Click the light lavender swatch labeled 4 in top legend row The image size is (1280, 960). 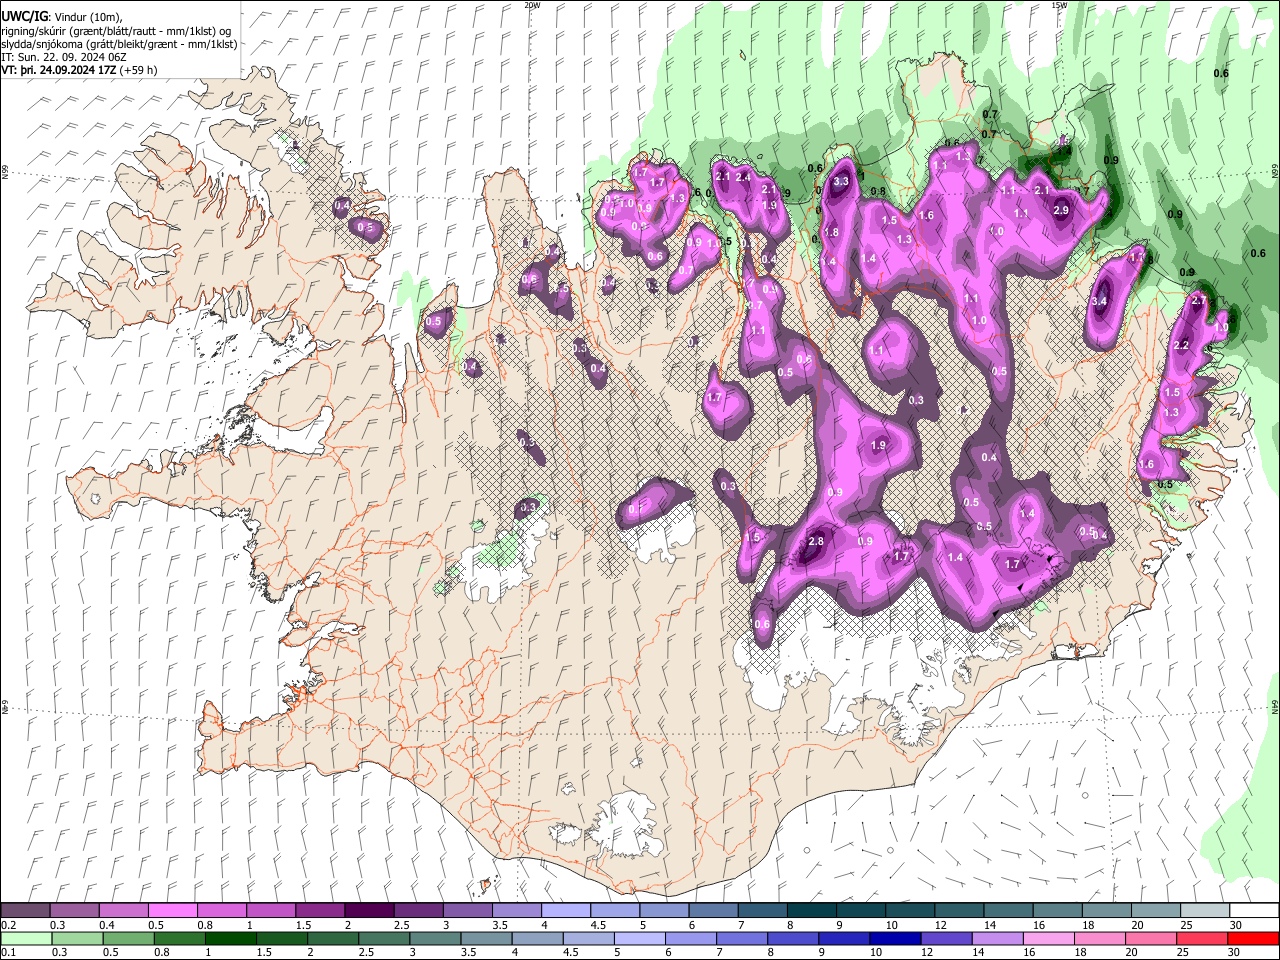pyautogui.click(x=564, y=911)
